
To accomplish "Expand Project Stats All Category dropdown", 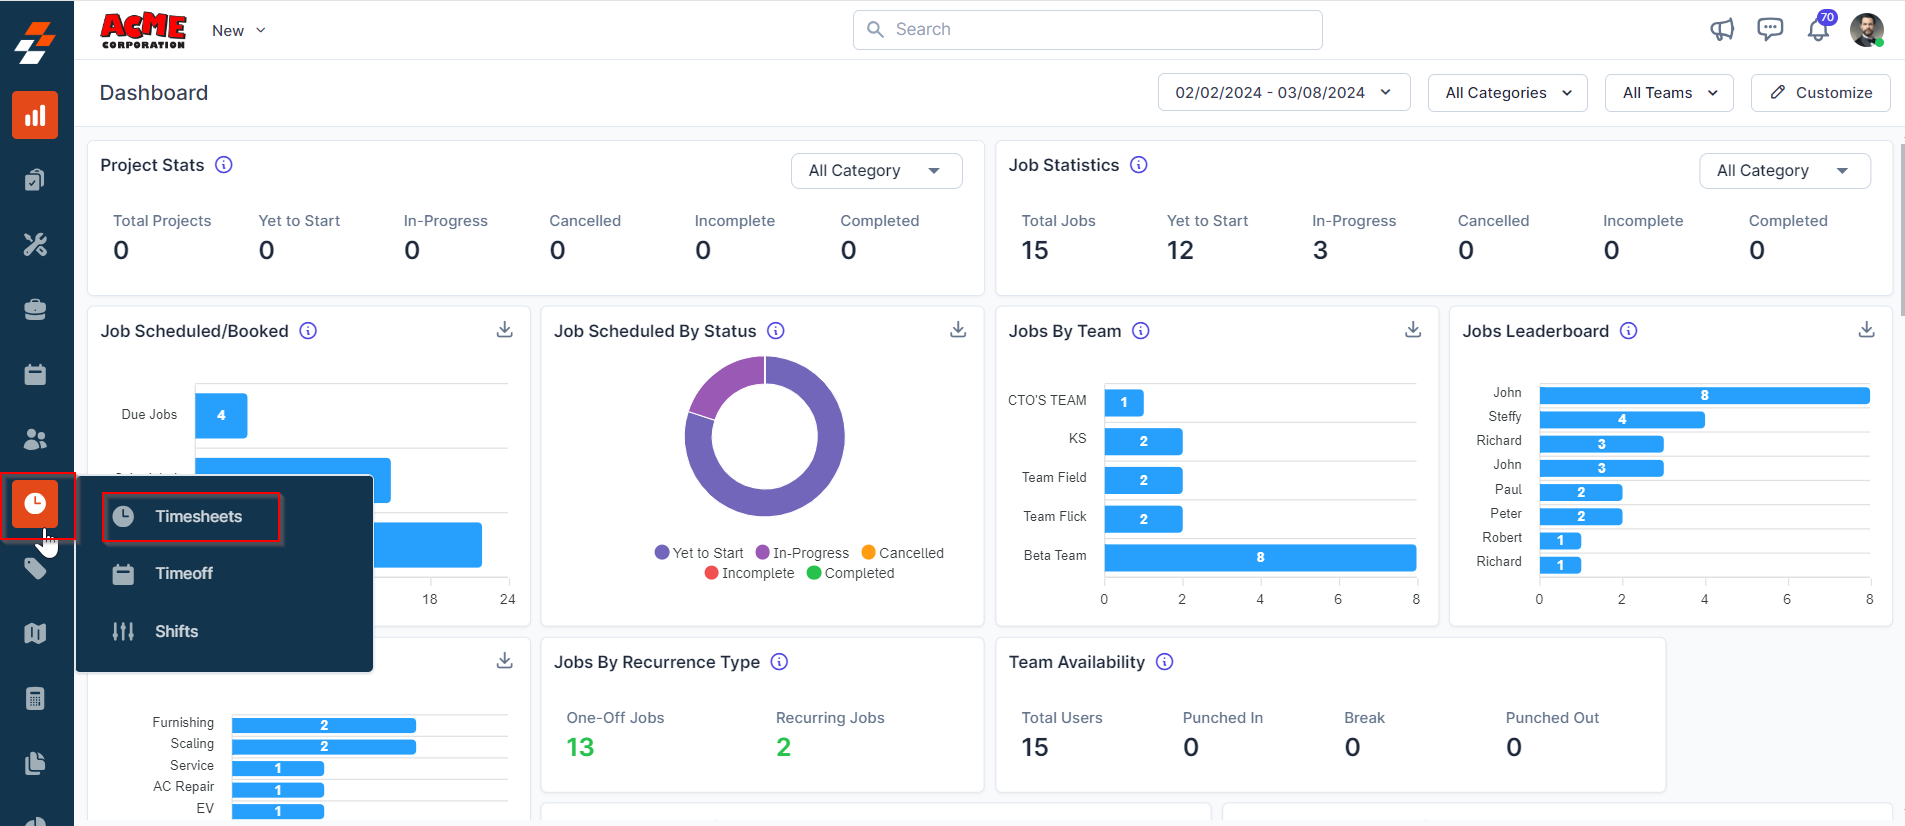I will pos(875,171).
